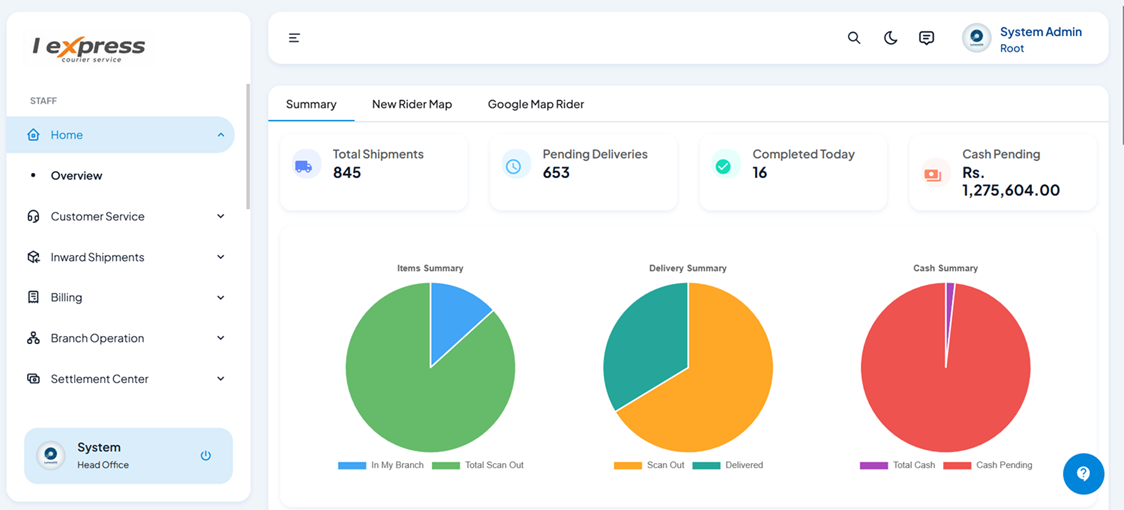
Task: Click the Completed Today checkmark icon
Action: [723, 167]
